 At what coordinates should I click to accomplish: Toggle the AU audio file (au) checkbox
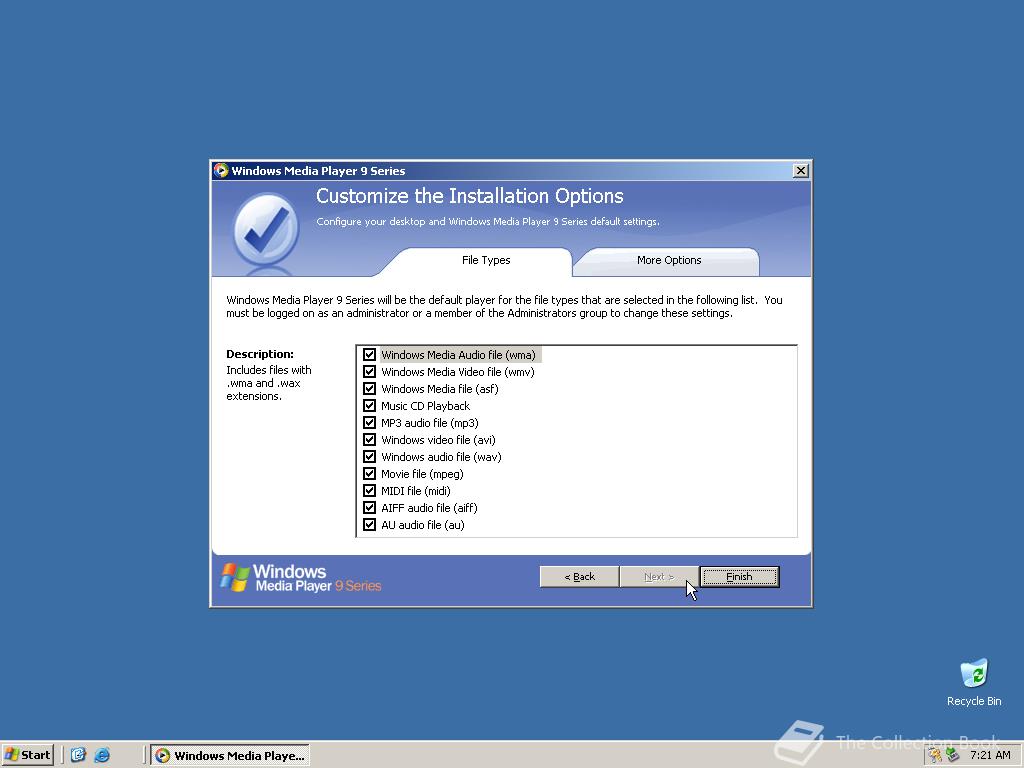(370, 524)
